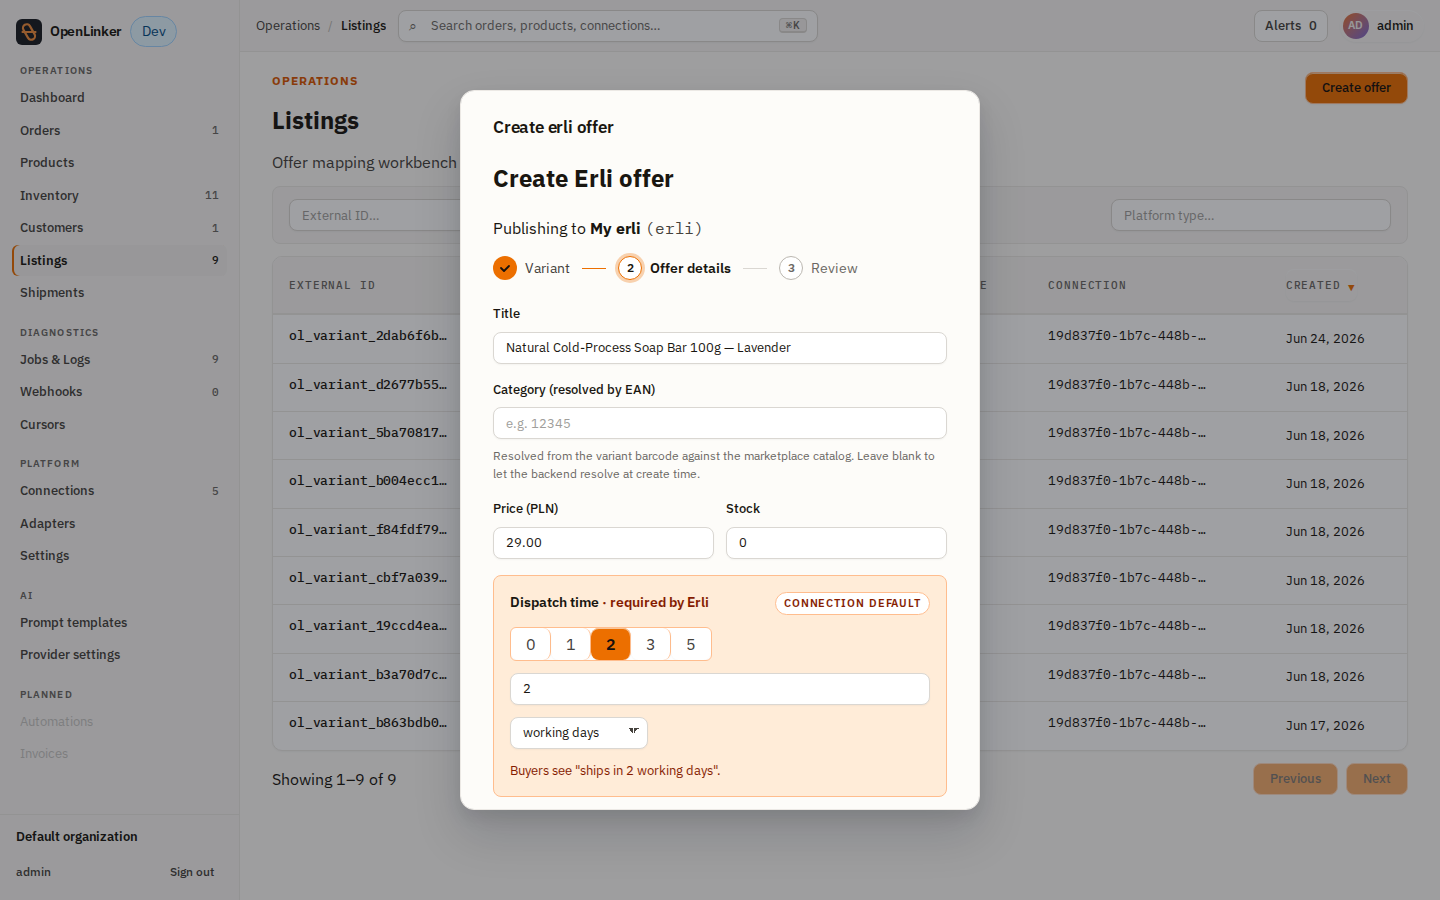Click the Price (PLN) field
Image resolution: width=1440 pixels, height=900 pixels.
click(603, 543)
